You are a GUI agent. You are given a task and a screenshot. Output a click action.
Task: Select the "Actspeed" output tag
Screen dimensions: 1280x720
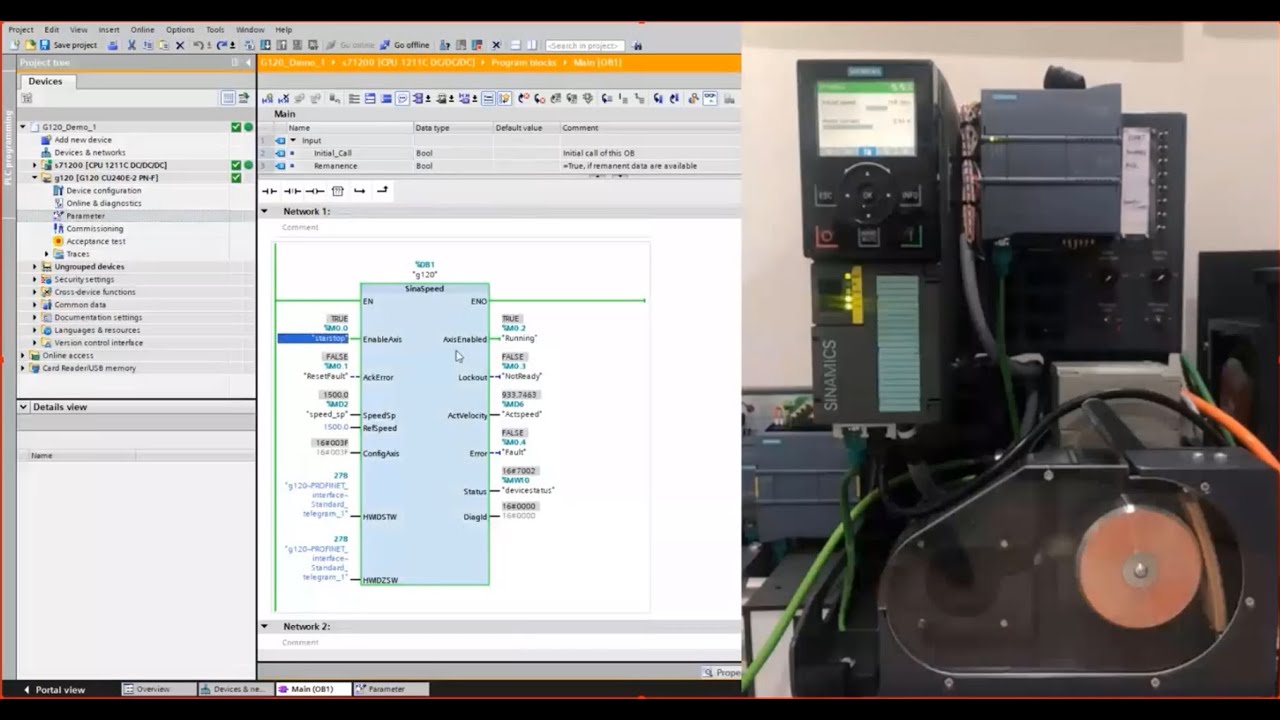522,414
